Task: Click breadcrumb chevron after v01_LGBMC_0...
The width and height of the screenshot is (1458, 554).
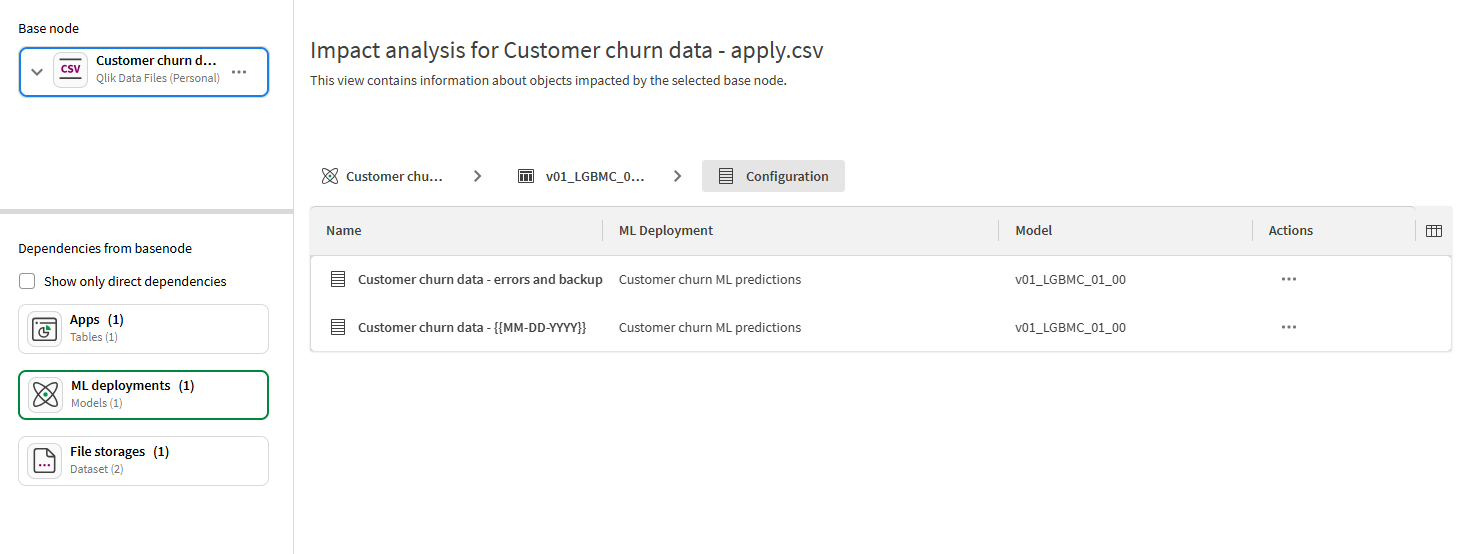Action: point(678,176)
